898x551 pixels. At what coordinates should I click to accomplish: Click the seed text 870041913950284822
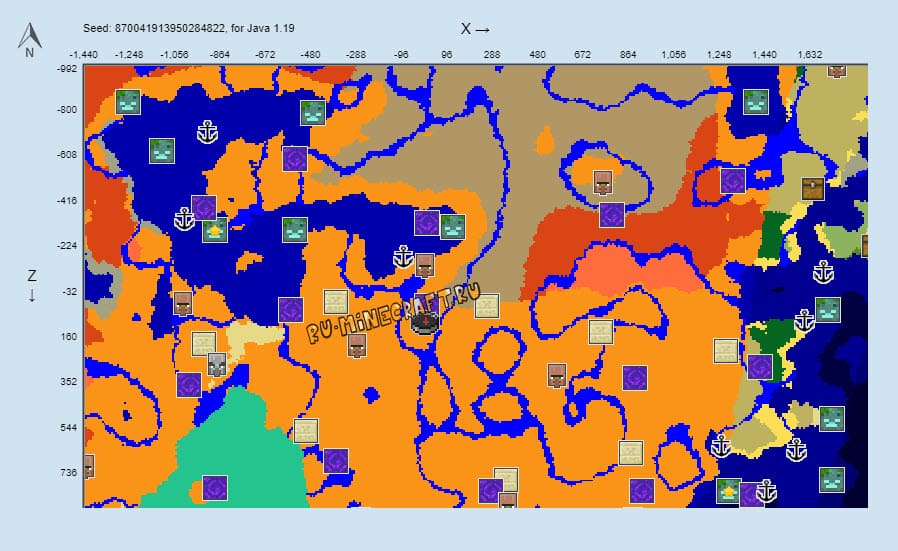click(170, 28)
